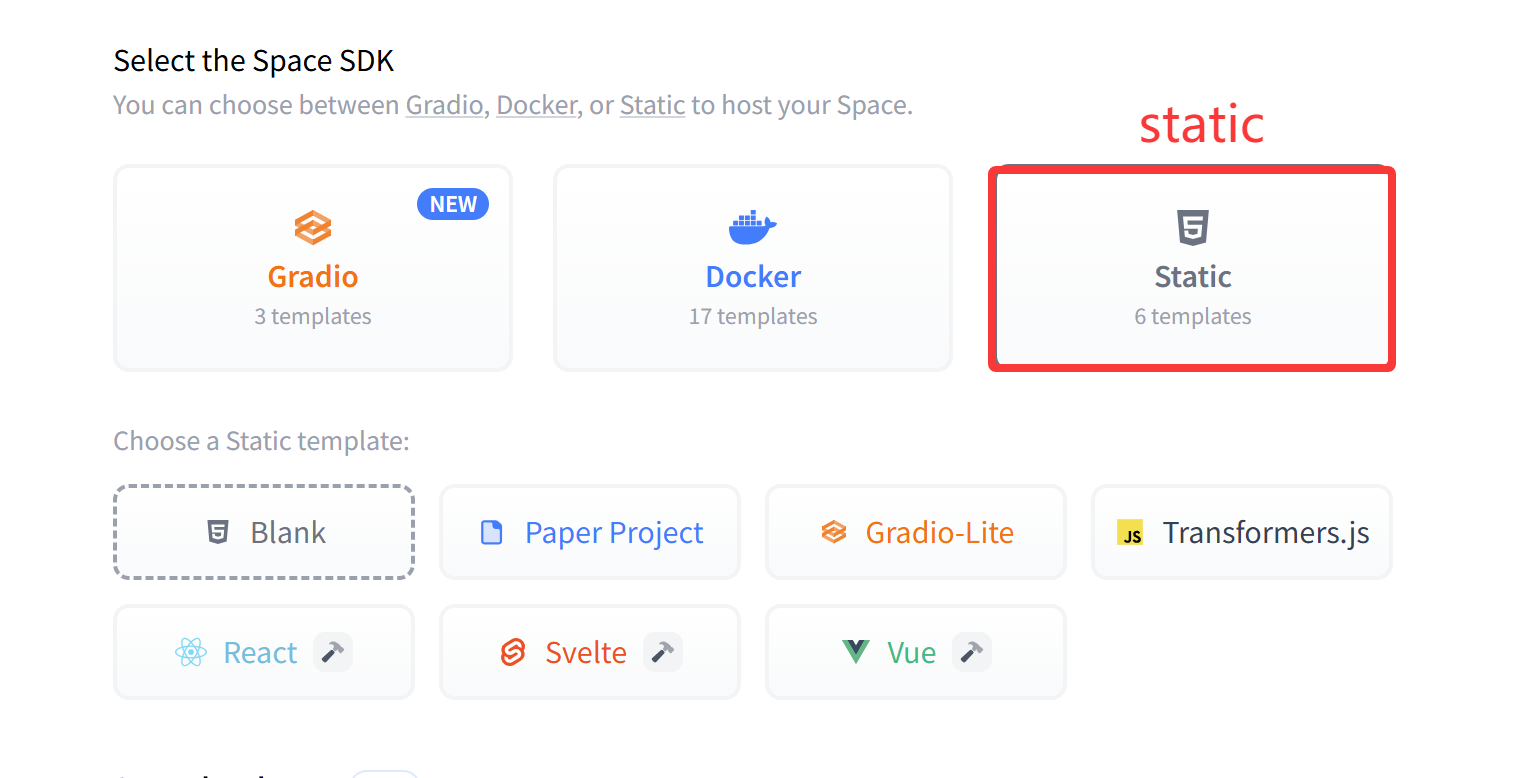
Task: Click the document icon beside Paper Project
Action: tap(492, 533)
